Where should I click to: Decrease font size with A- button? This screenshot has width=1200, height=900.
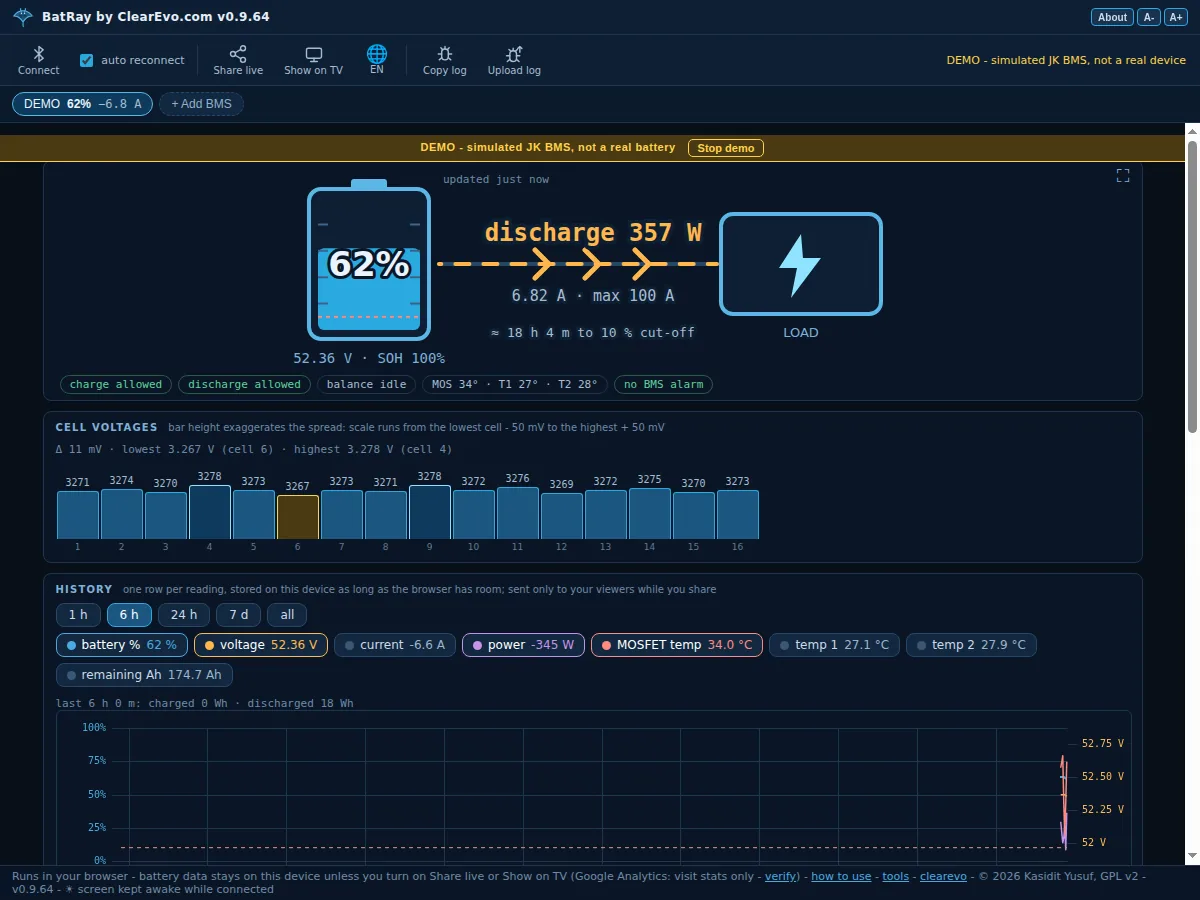1149,17
